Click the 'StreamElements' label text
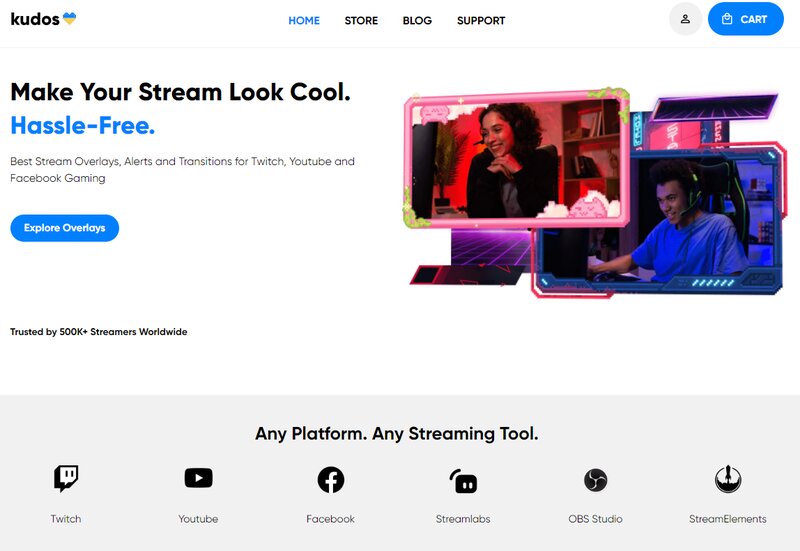This screenshot has height=551, width=800. pos(728,519)
